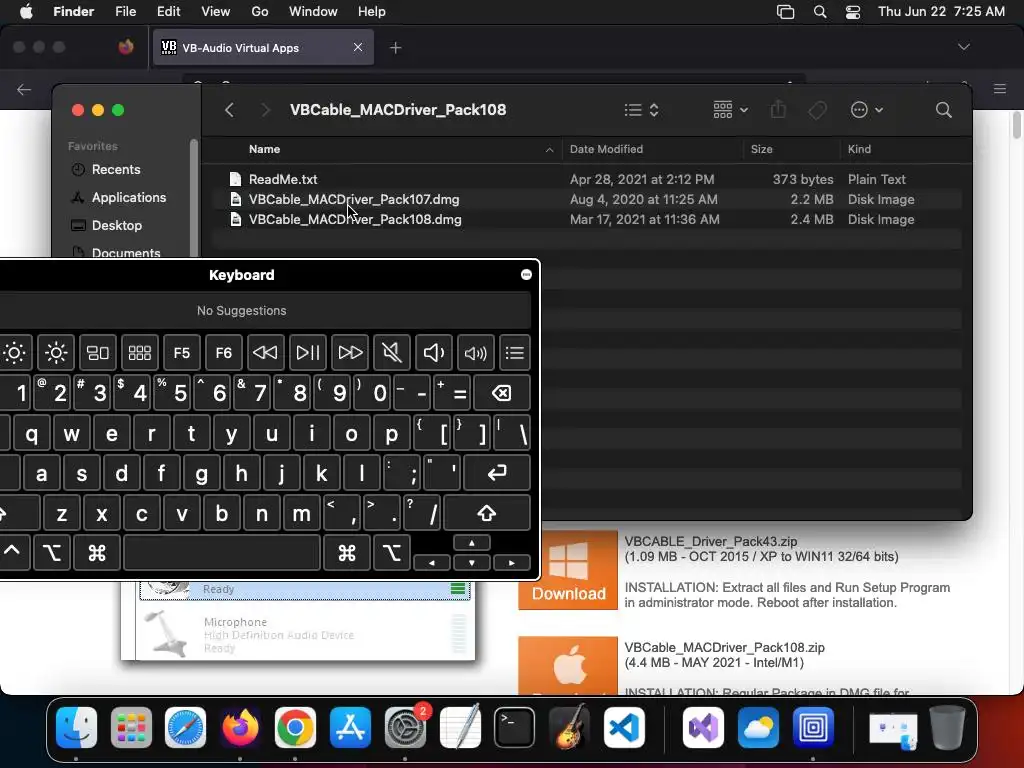Go back in Finder window
Viewport: 1024px width, 768px height.
tap(229, 110)
